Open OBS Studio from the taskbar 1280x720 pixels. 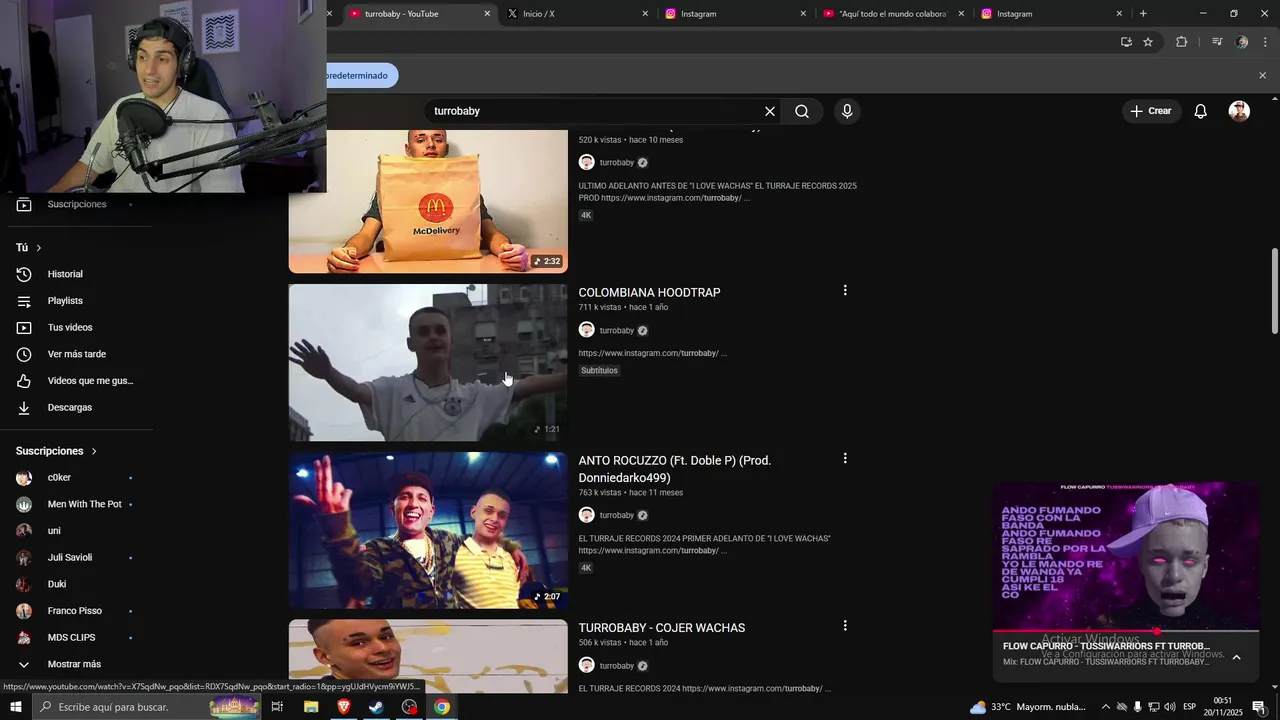tap(409, 707)
